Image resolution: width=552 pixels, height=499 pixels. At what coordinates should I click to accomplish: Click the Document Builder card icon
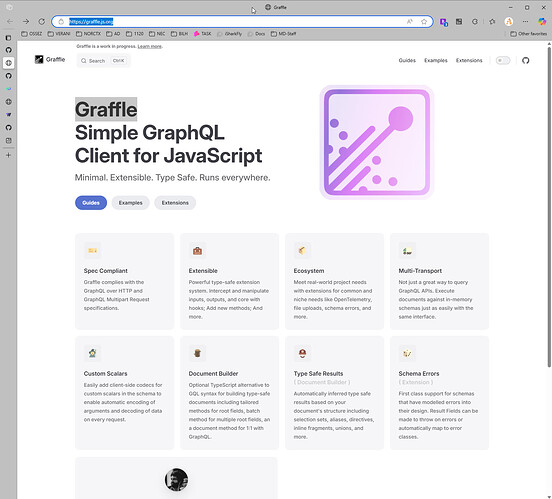197,353
